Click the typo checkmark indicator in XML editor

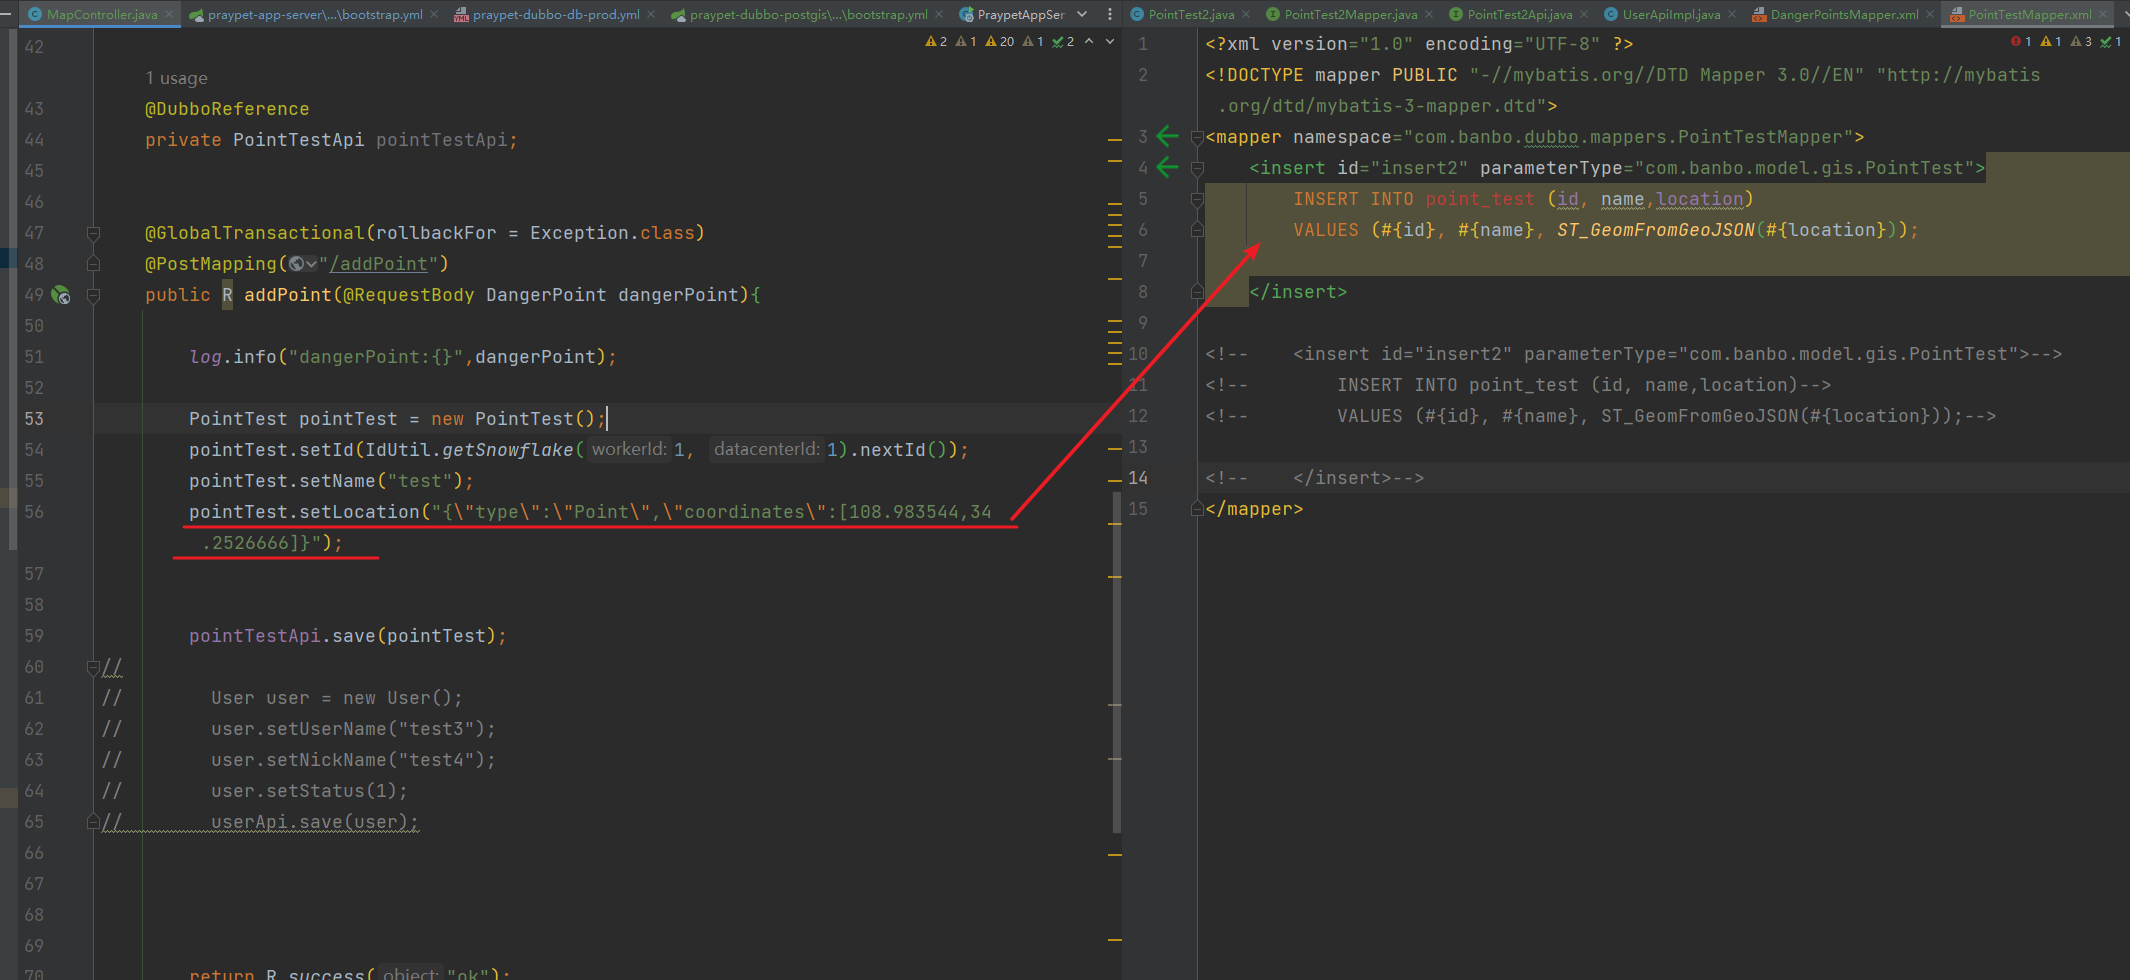2111,41
